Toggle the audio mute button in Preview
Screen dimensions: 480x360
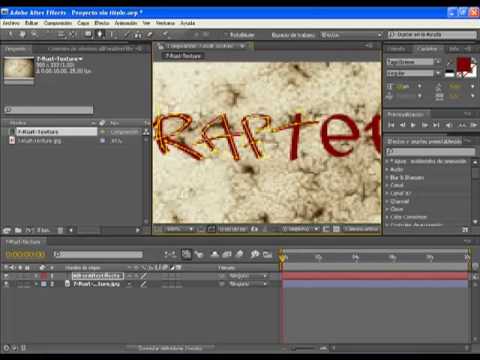449,125
